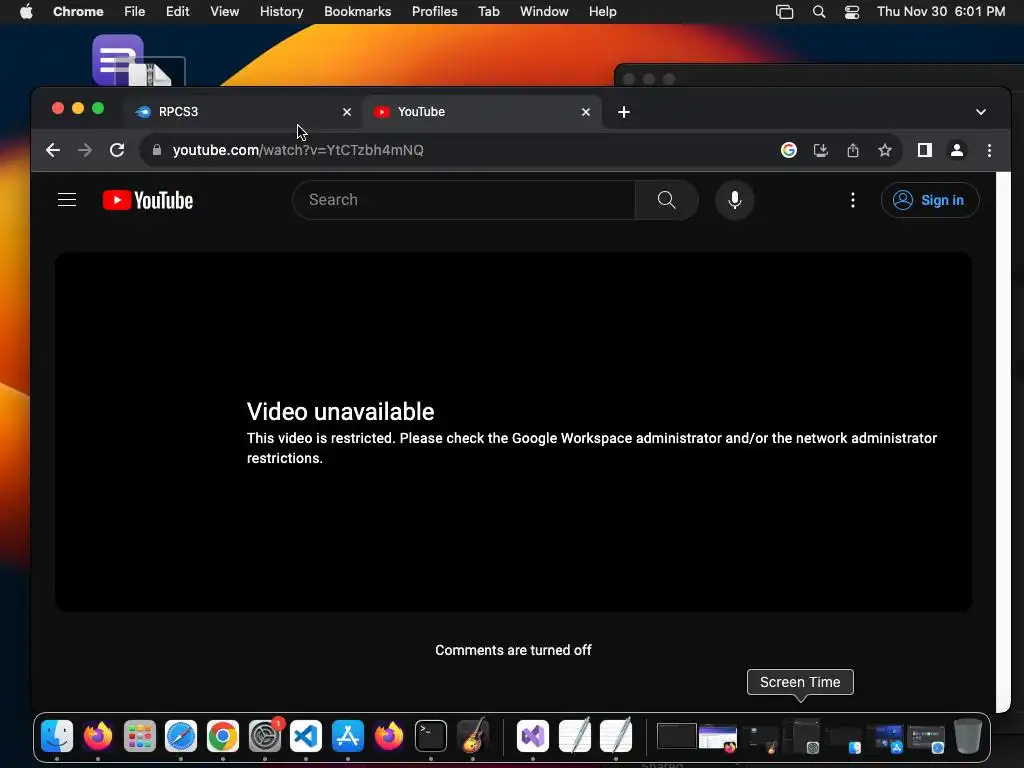This screenshot has height=768, width=1024.
Task: Open the Window menu
Action: pyautogui.click(x=544, y=12)
